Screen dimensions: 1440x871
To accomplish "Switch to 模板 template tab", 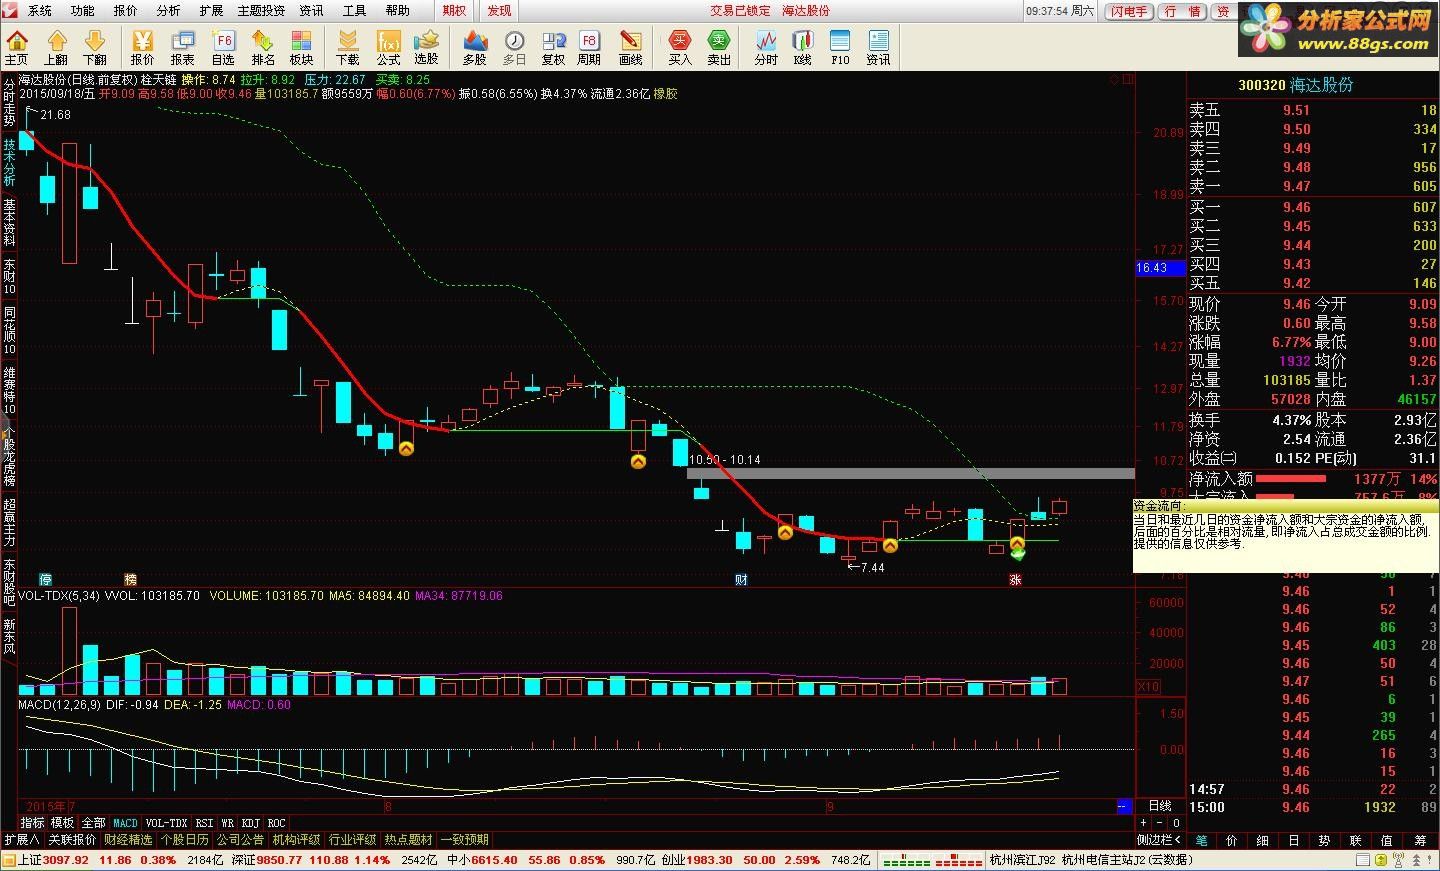I will click(63, 823).
